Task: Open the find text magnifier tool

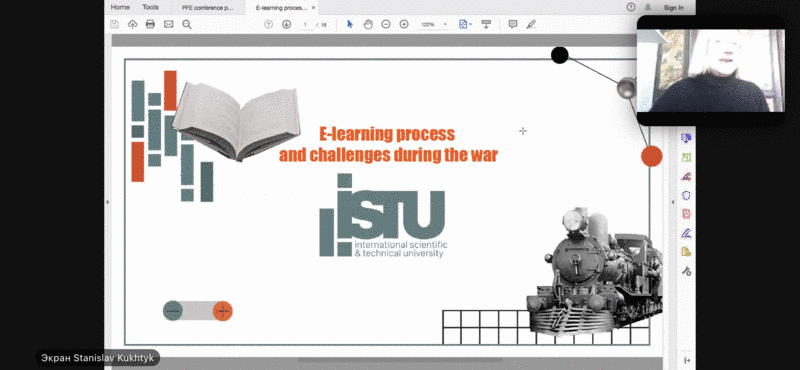Action: click(187, 24)
